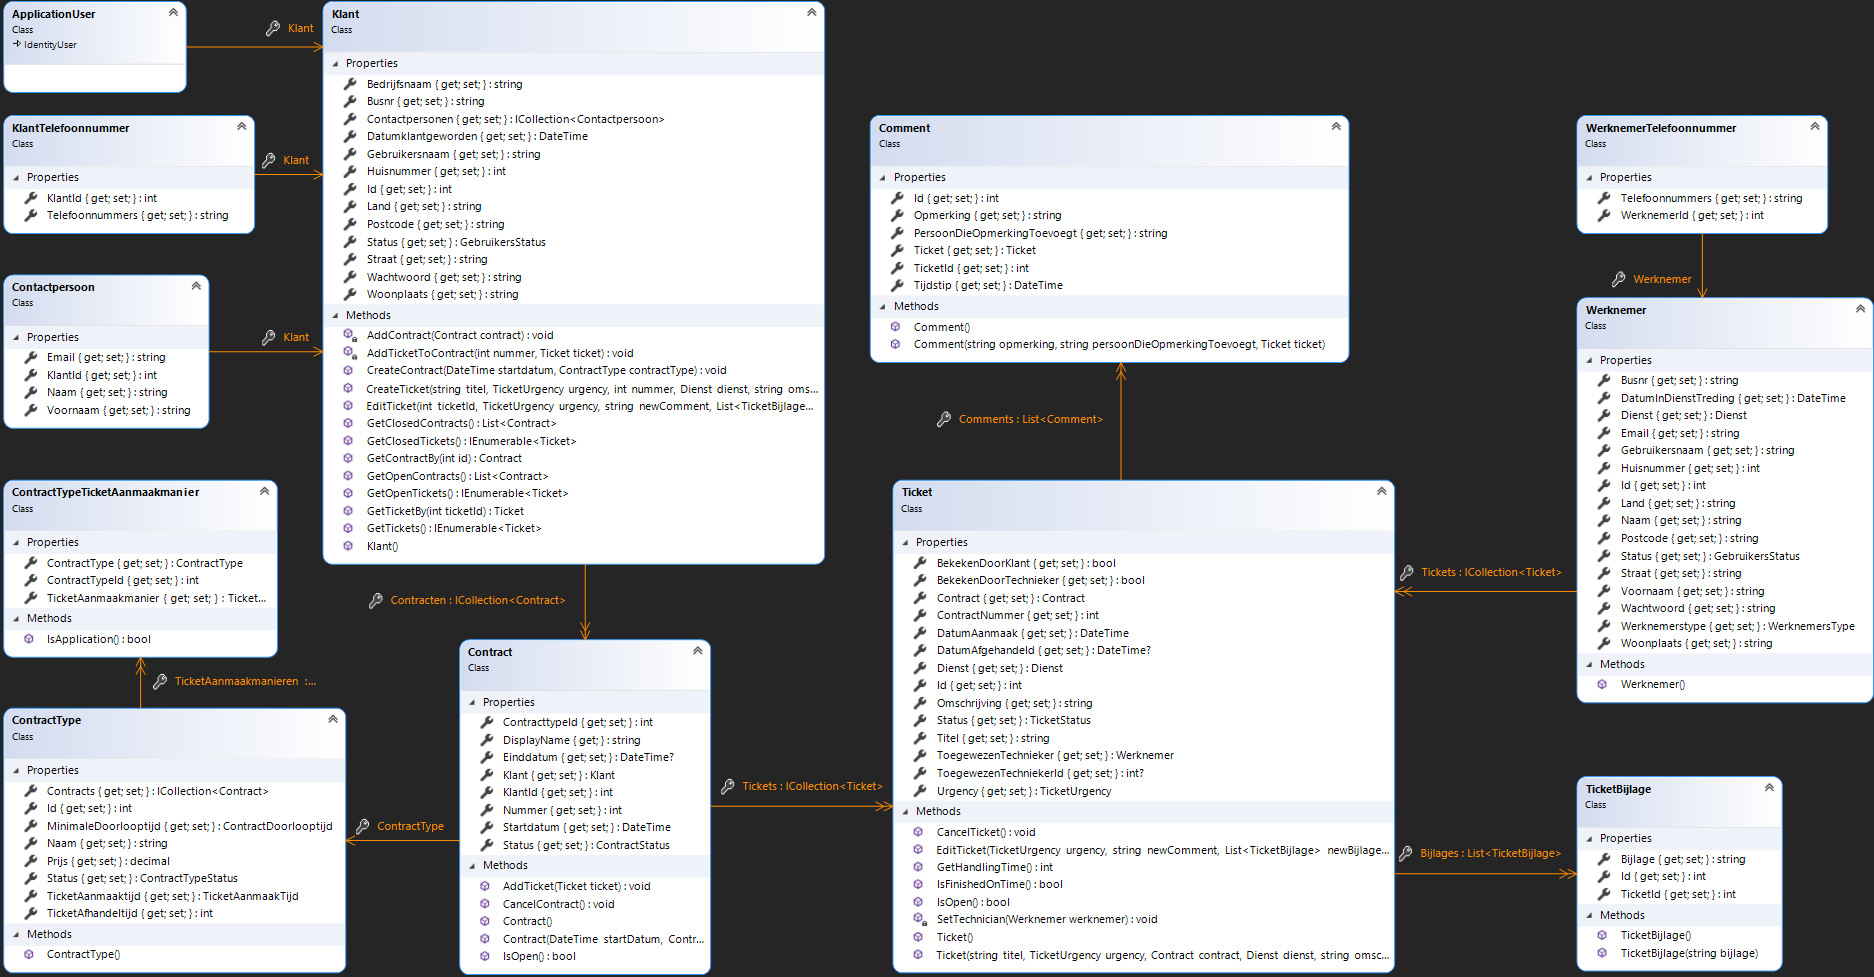Select the Werknemer association label

1662,279
